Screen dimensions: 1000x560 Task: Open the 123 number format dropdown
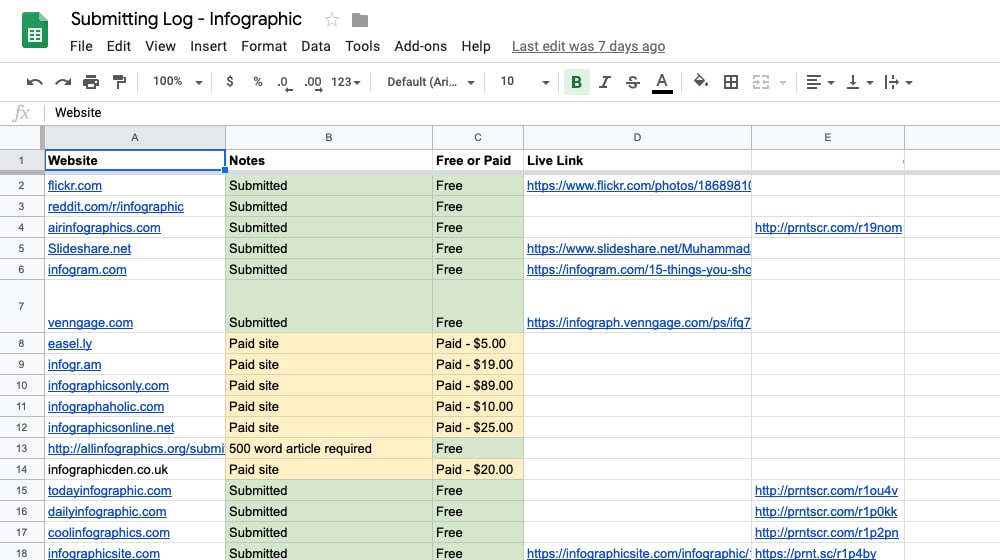point(346,82)
